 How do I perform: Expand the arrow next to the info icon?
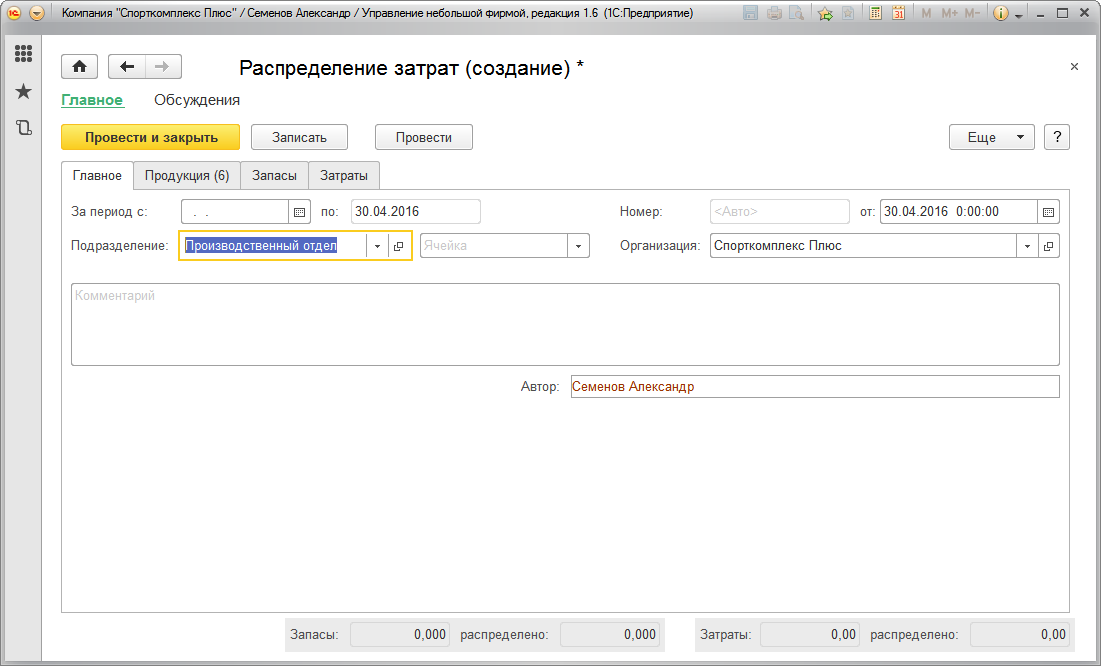(x=1018, y=15)
